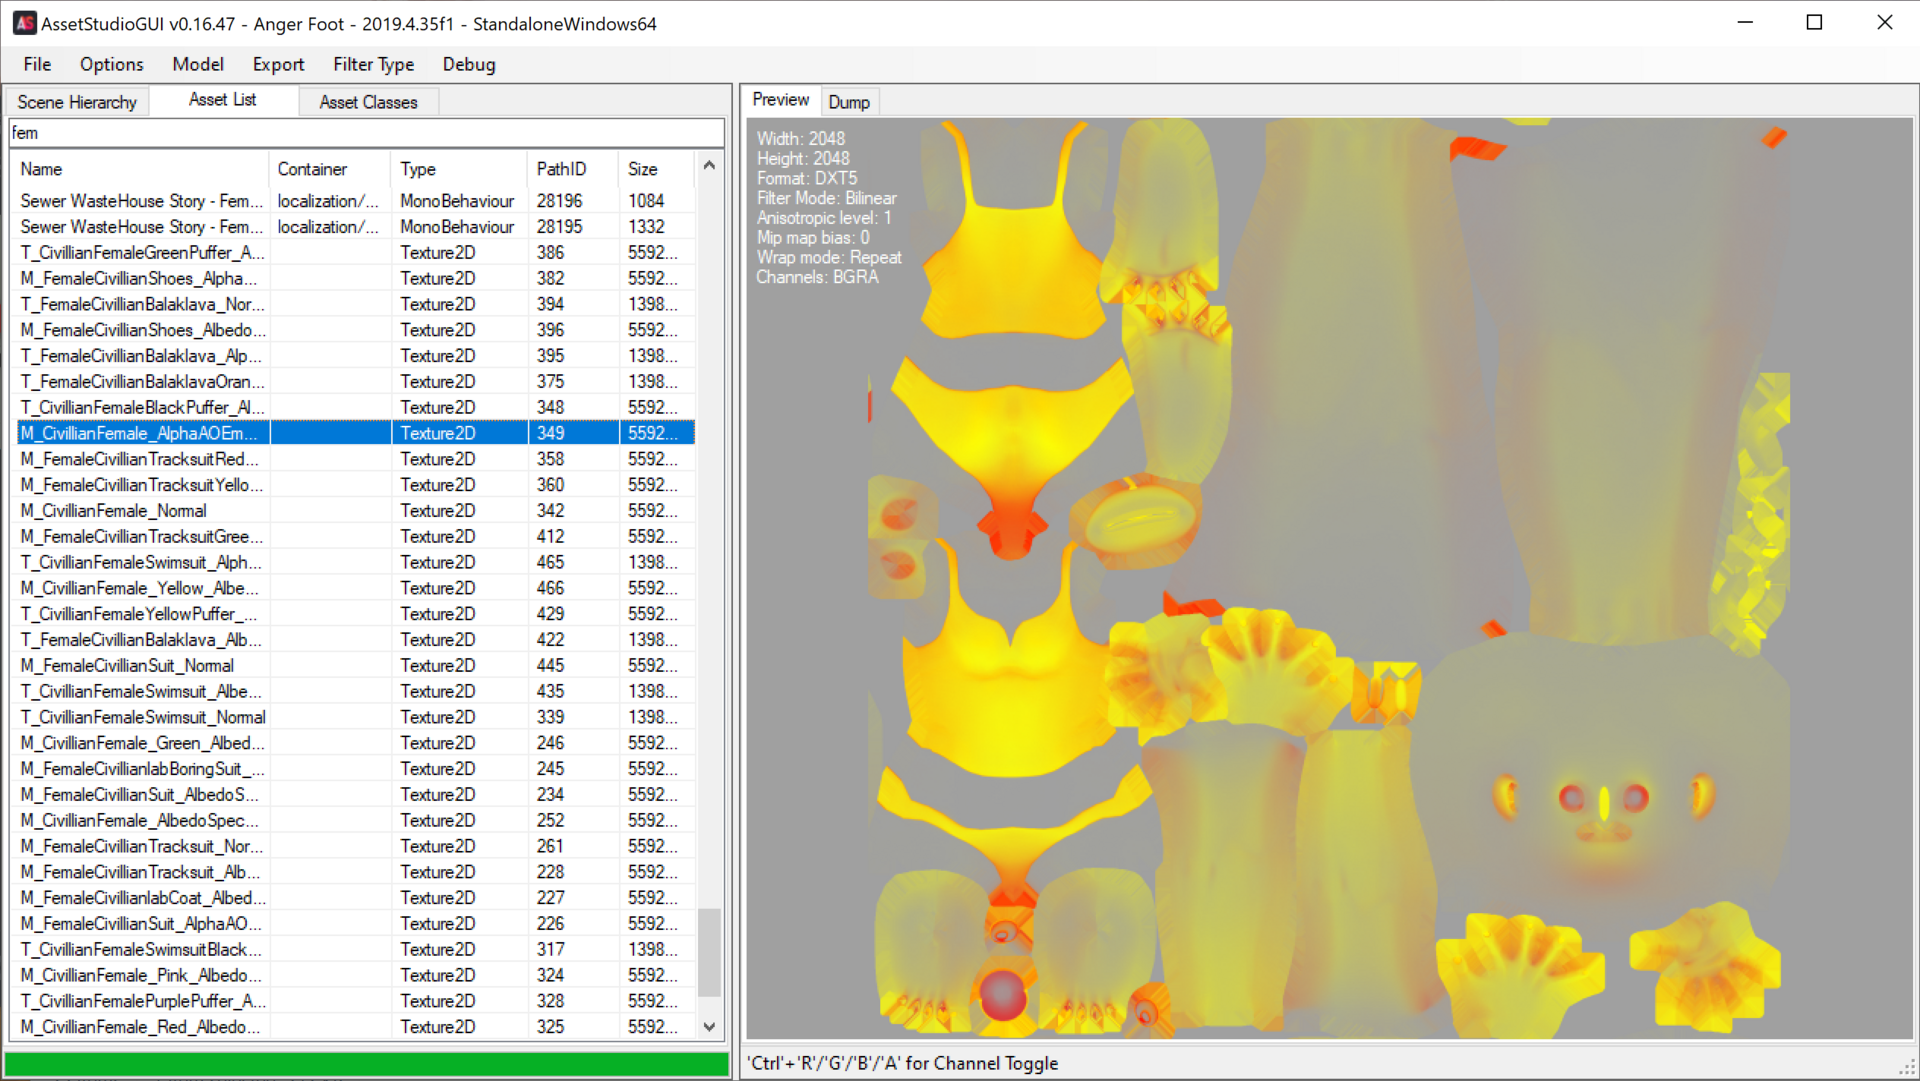Image resolution: width=1920 pixels, height=1081 pixels.
Task: Click the asset list scroll up arrow
Action: tap(709, 166)
